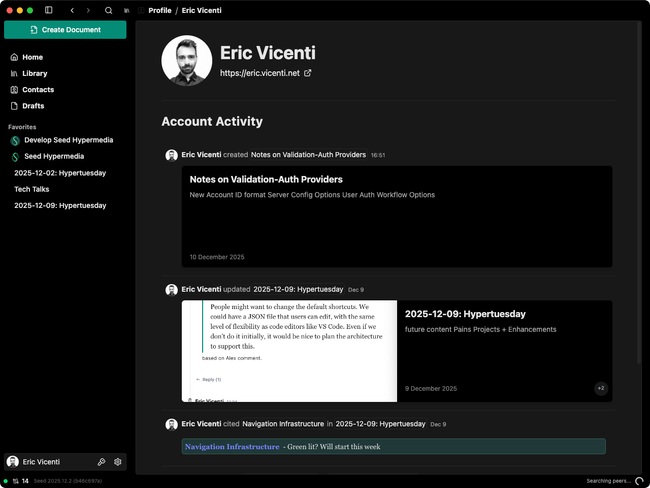Expand the +2 badge on Hypertuesday card
Image resolution: width=650 pixels, height=488 pixels.
pyautogui.click(x=600, y=388)
